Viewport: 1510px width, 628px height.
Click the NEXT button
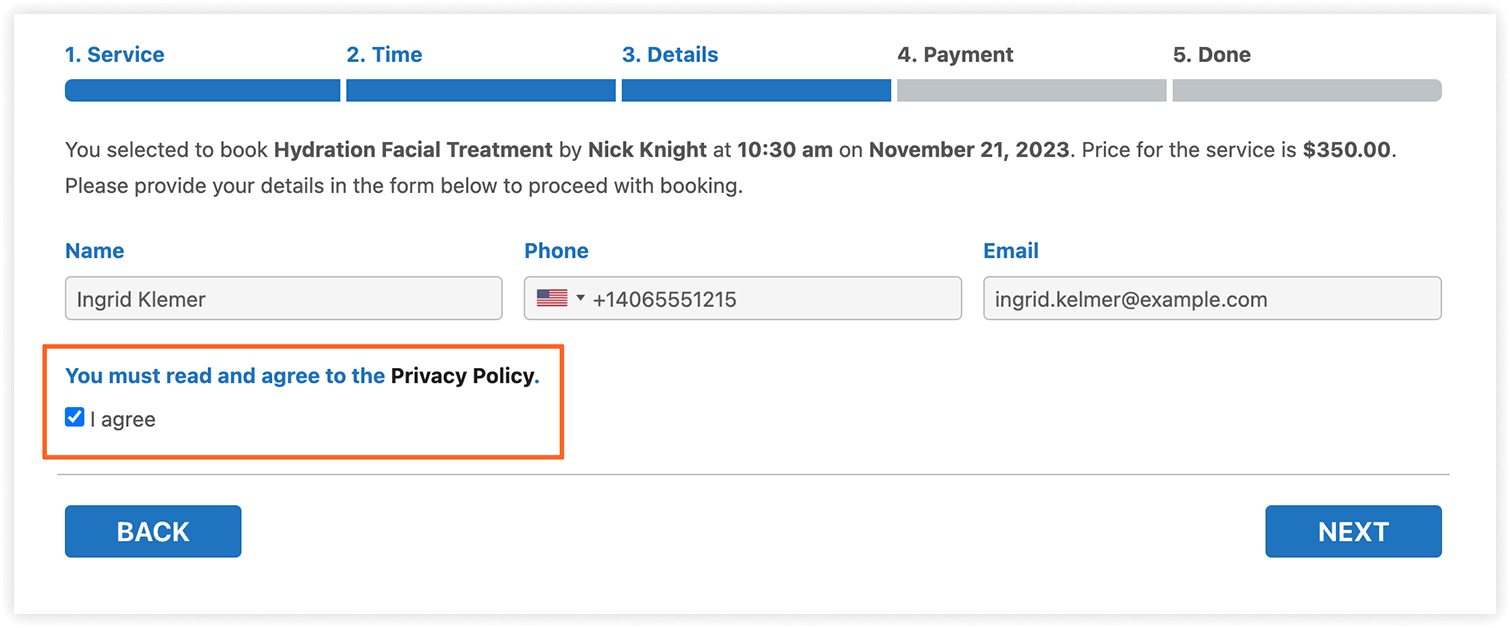(1353, 531)
